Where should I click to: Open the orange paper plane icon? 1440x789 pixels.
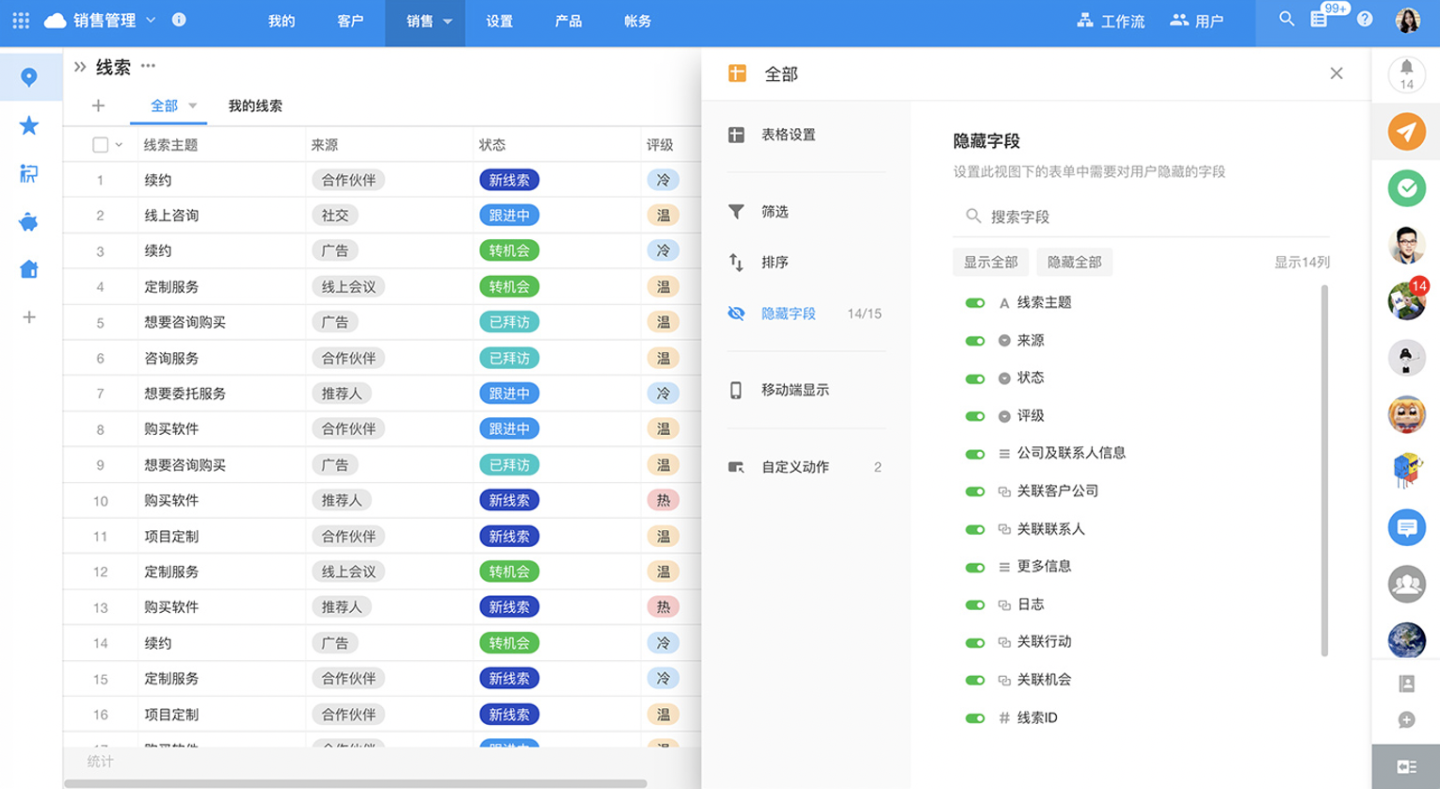coord(1407,132)
